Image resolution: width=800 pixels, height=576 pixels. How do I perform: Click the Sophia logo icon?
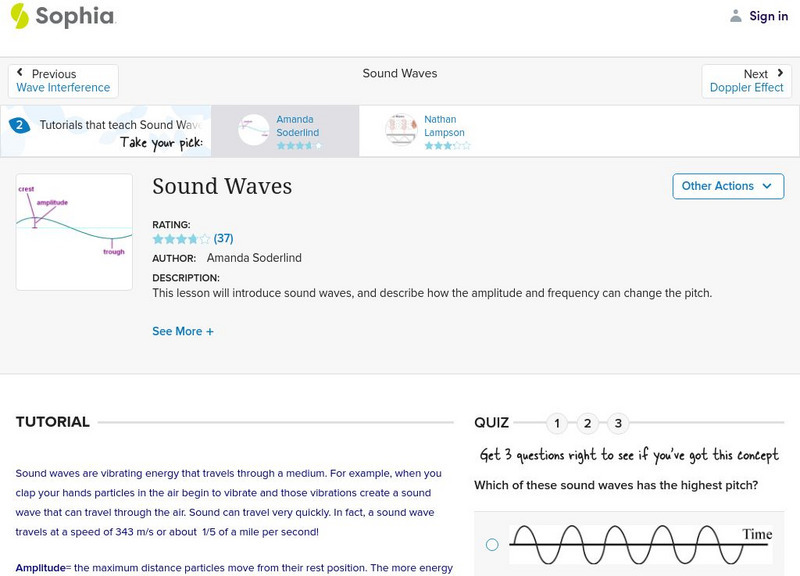tap(20, 16)
